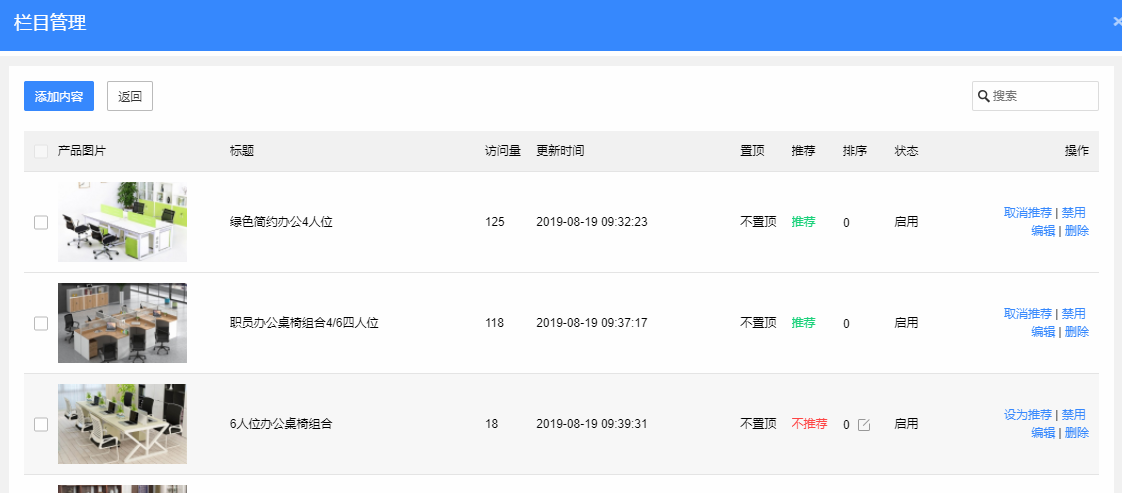1122x493 pixels.
Task: Click the 置顶 column header
Action: 752,151
